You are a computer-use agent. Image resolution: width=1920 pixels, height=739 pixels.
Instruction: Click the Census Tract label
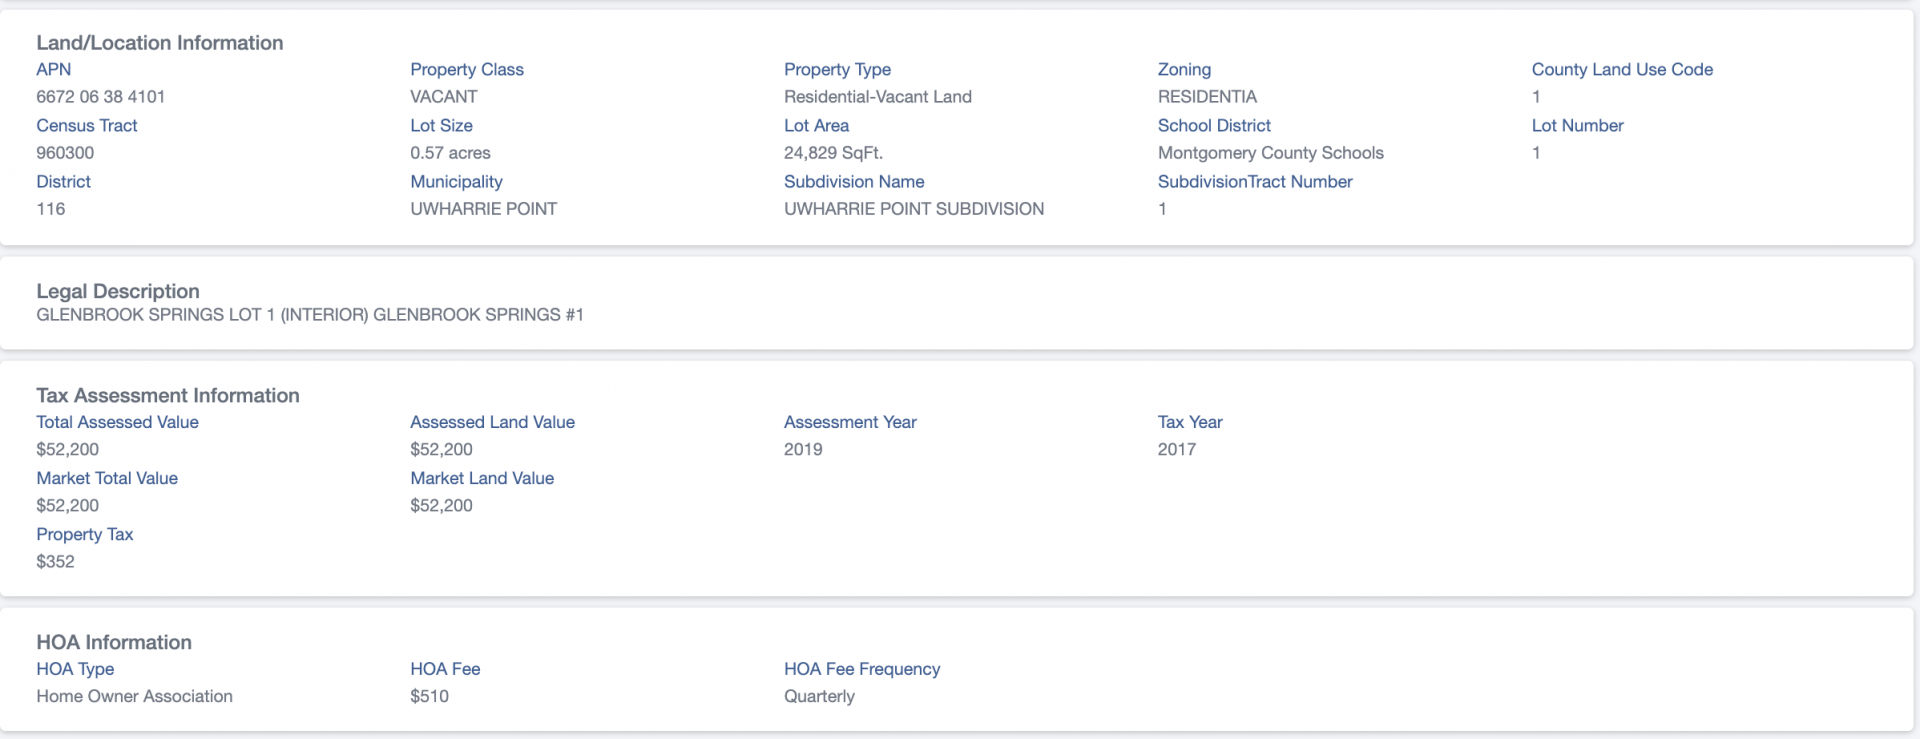(87, 125)
